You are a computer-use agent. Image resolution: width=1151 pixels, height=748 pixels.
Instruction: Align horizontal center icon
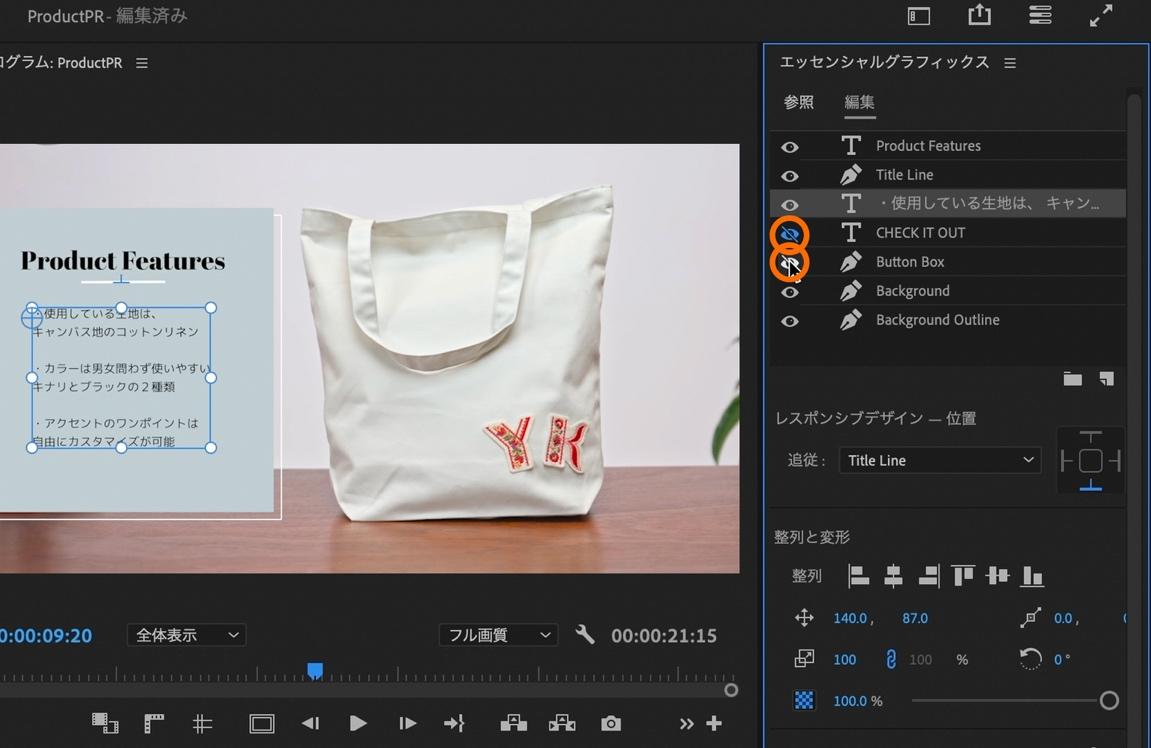click(893, 576)
